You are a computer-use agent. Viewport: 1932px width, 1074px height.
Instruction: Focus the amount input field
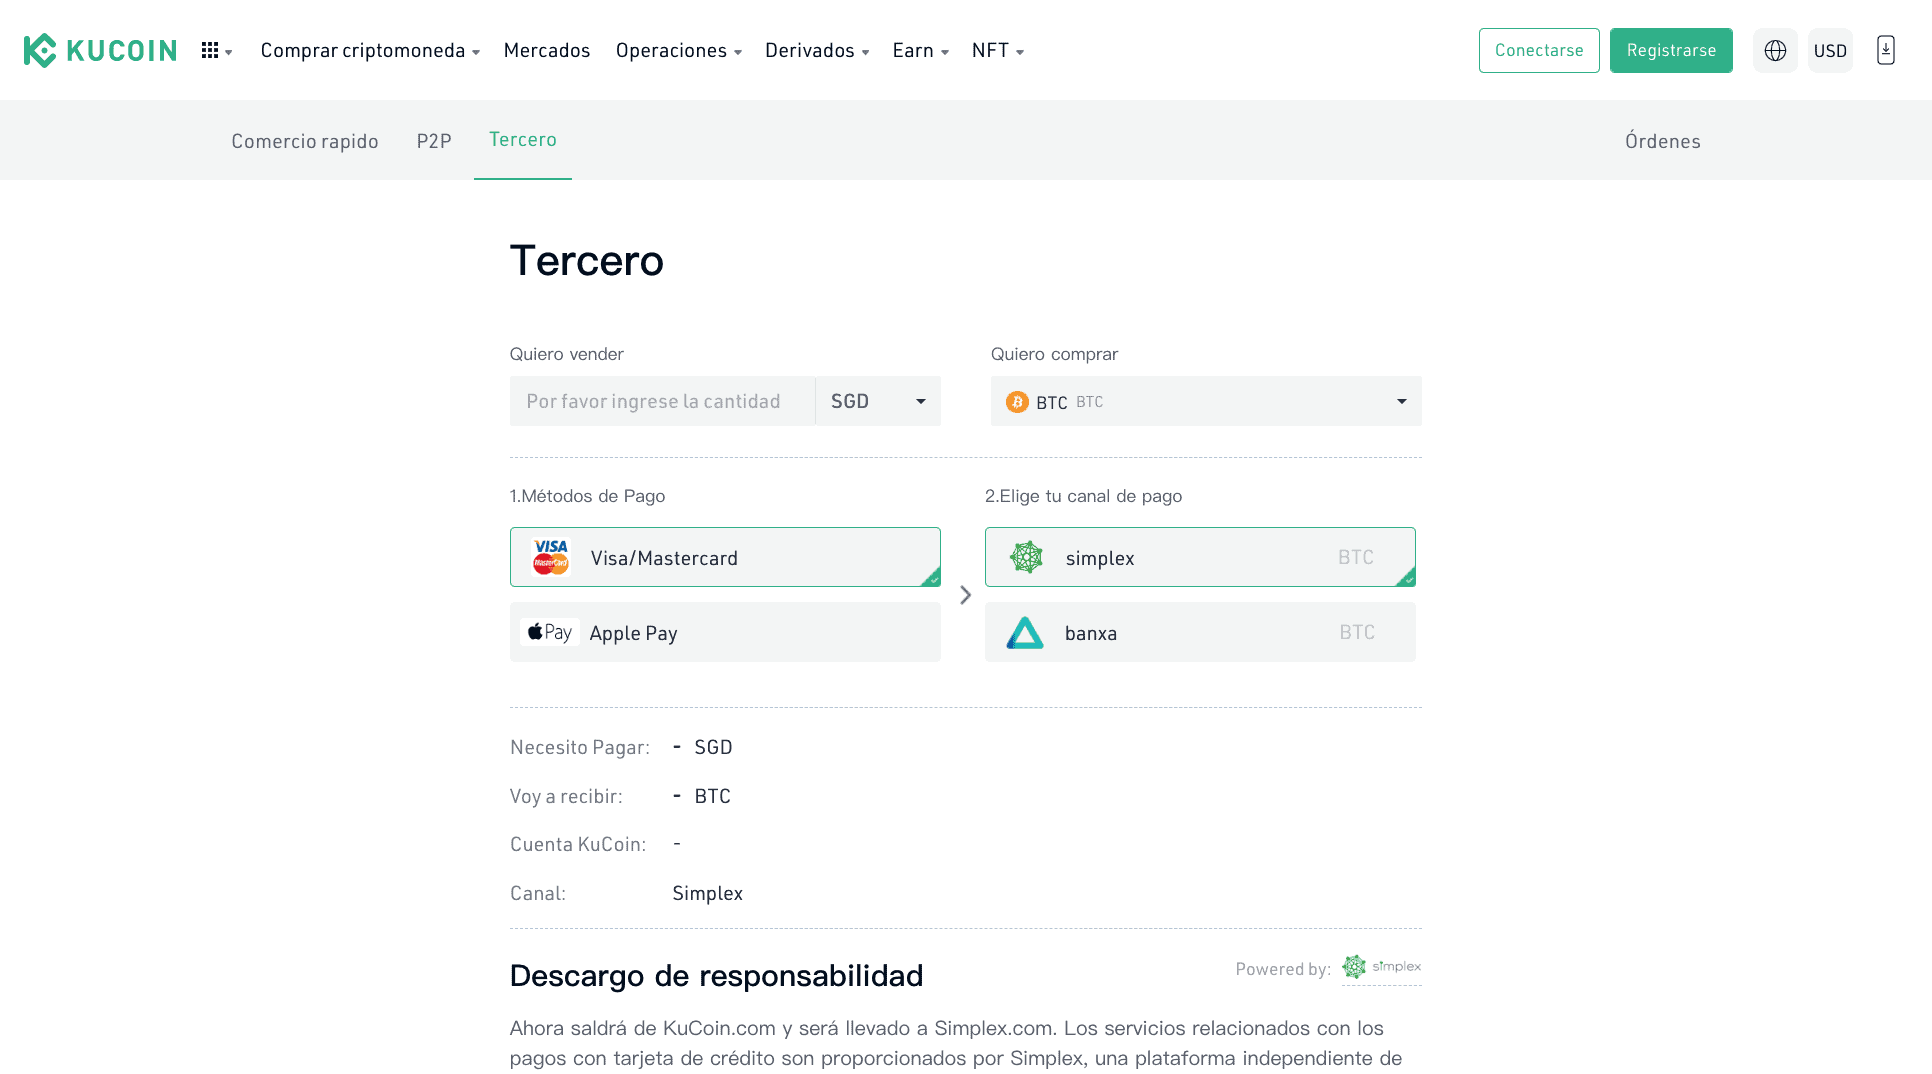pyautogui.click(x=662, y=401)
